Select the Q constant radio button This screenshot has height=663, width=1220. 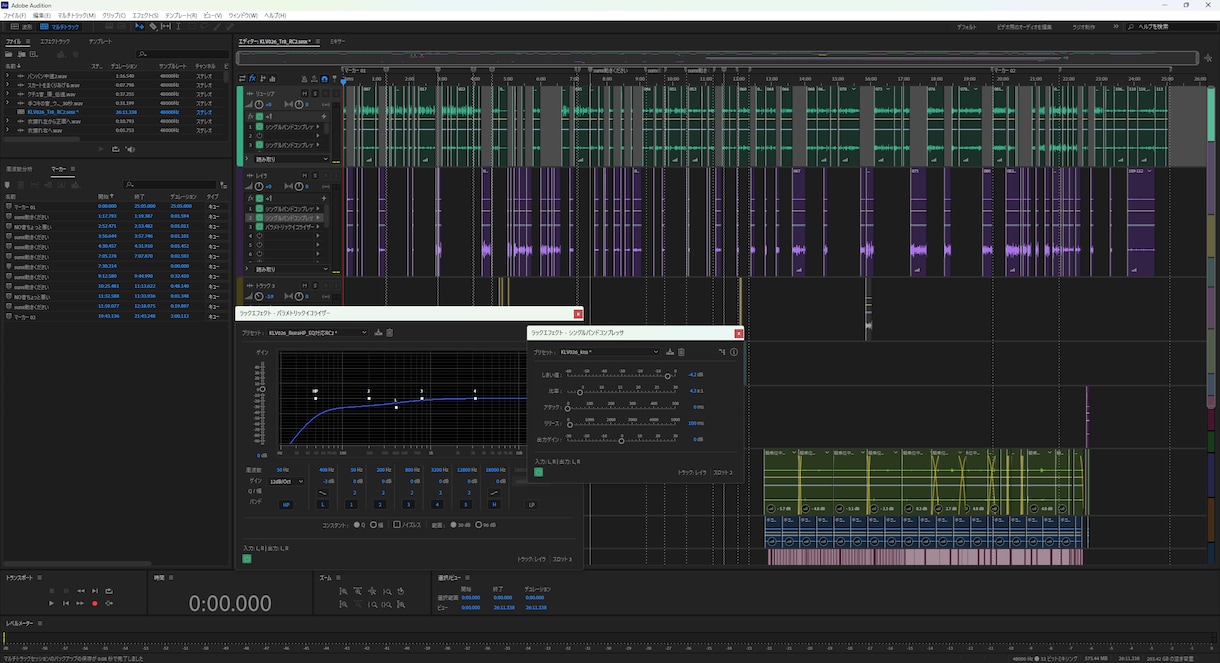click(x=356, y=524)
